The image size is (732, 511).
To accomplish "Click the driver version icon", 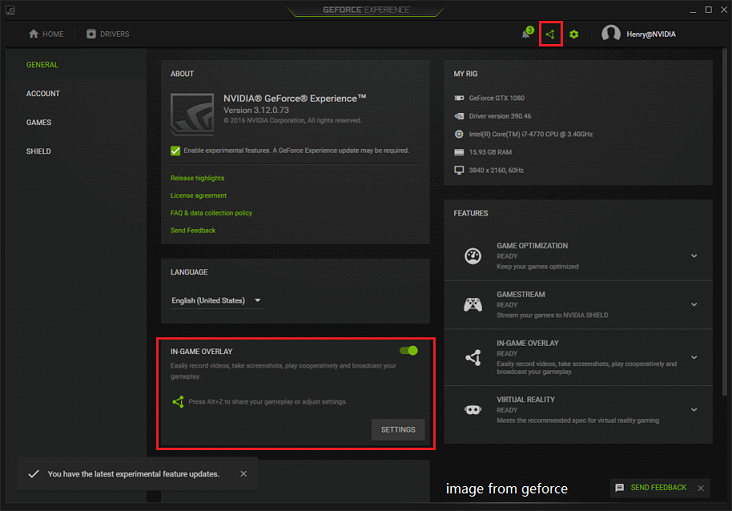I will (x=459, y=116).
